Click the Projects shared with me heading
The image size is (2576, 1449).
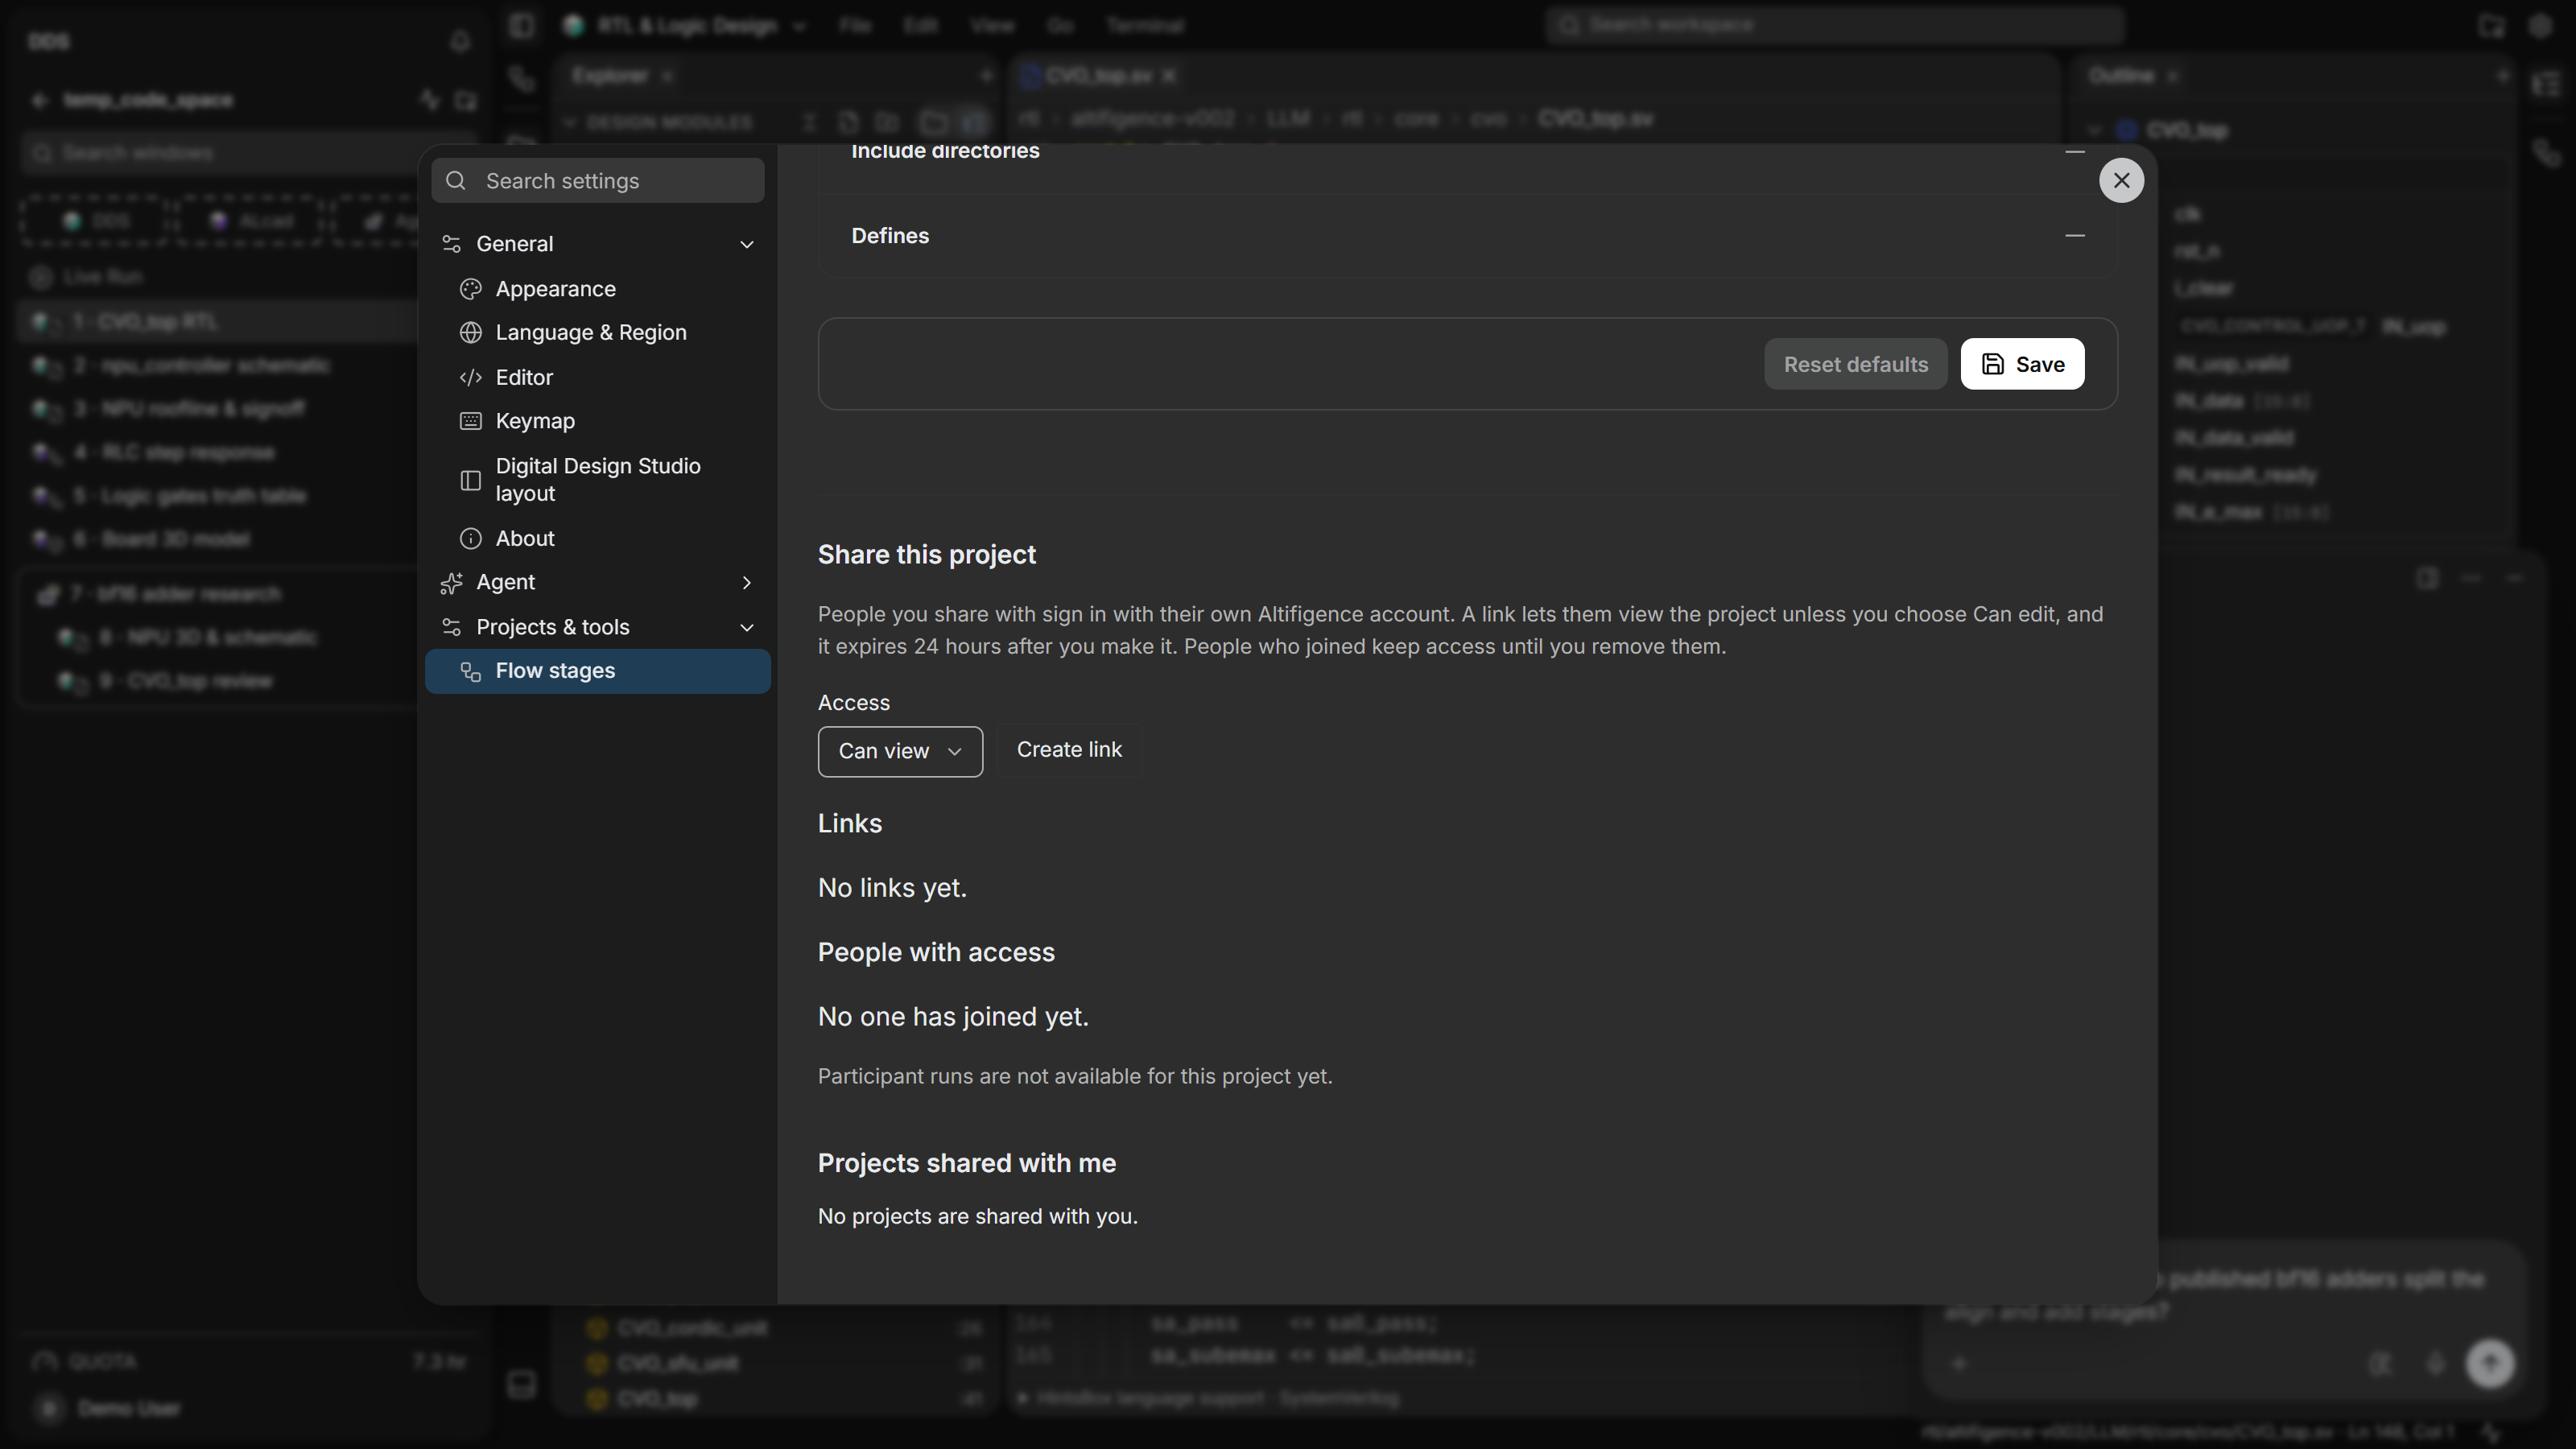pyautogui.click(x=967, y=1164)
